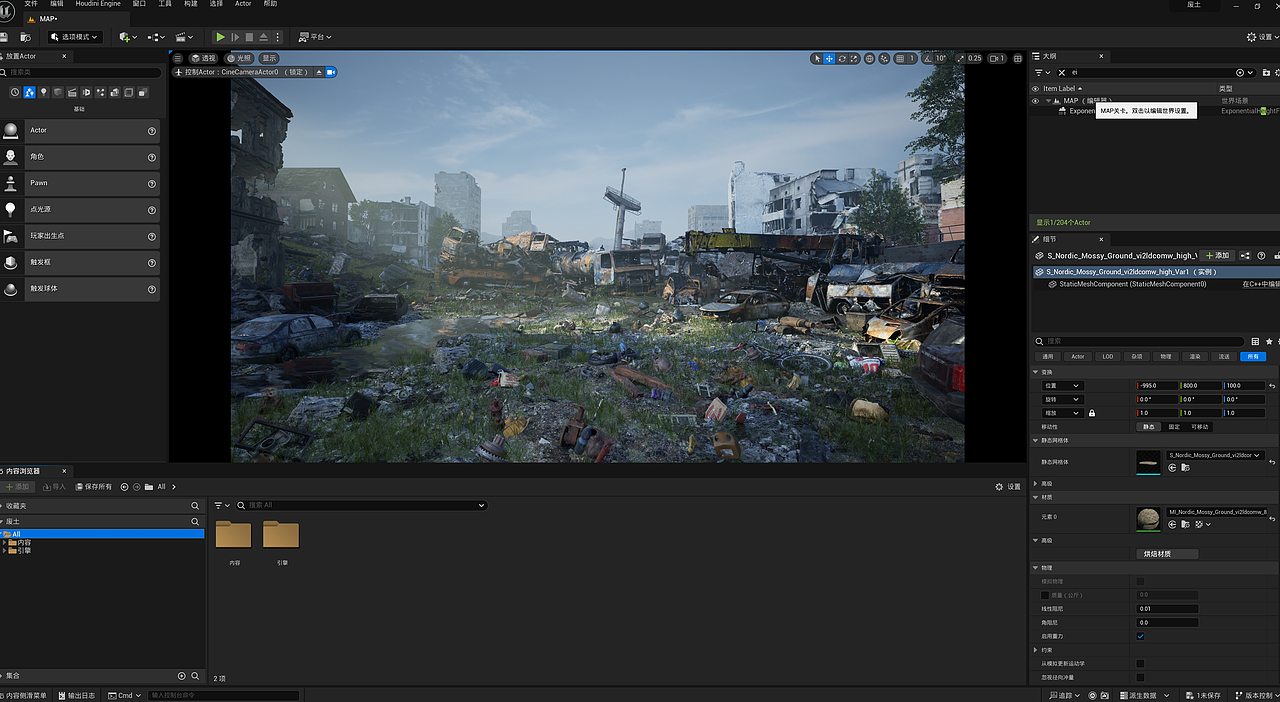
Task: Set mobility to 可移动 movable
Action: point(1200,426)
